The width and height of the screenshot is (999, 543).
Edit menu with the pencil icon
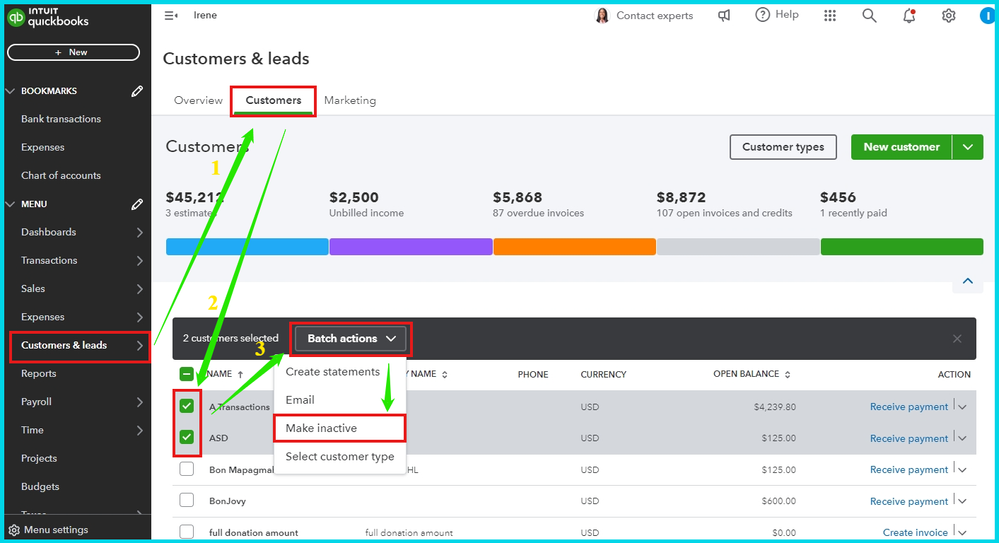pyautogui.click(x=137, y=204)
